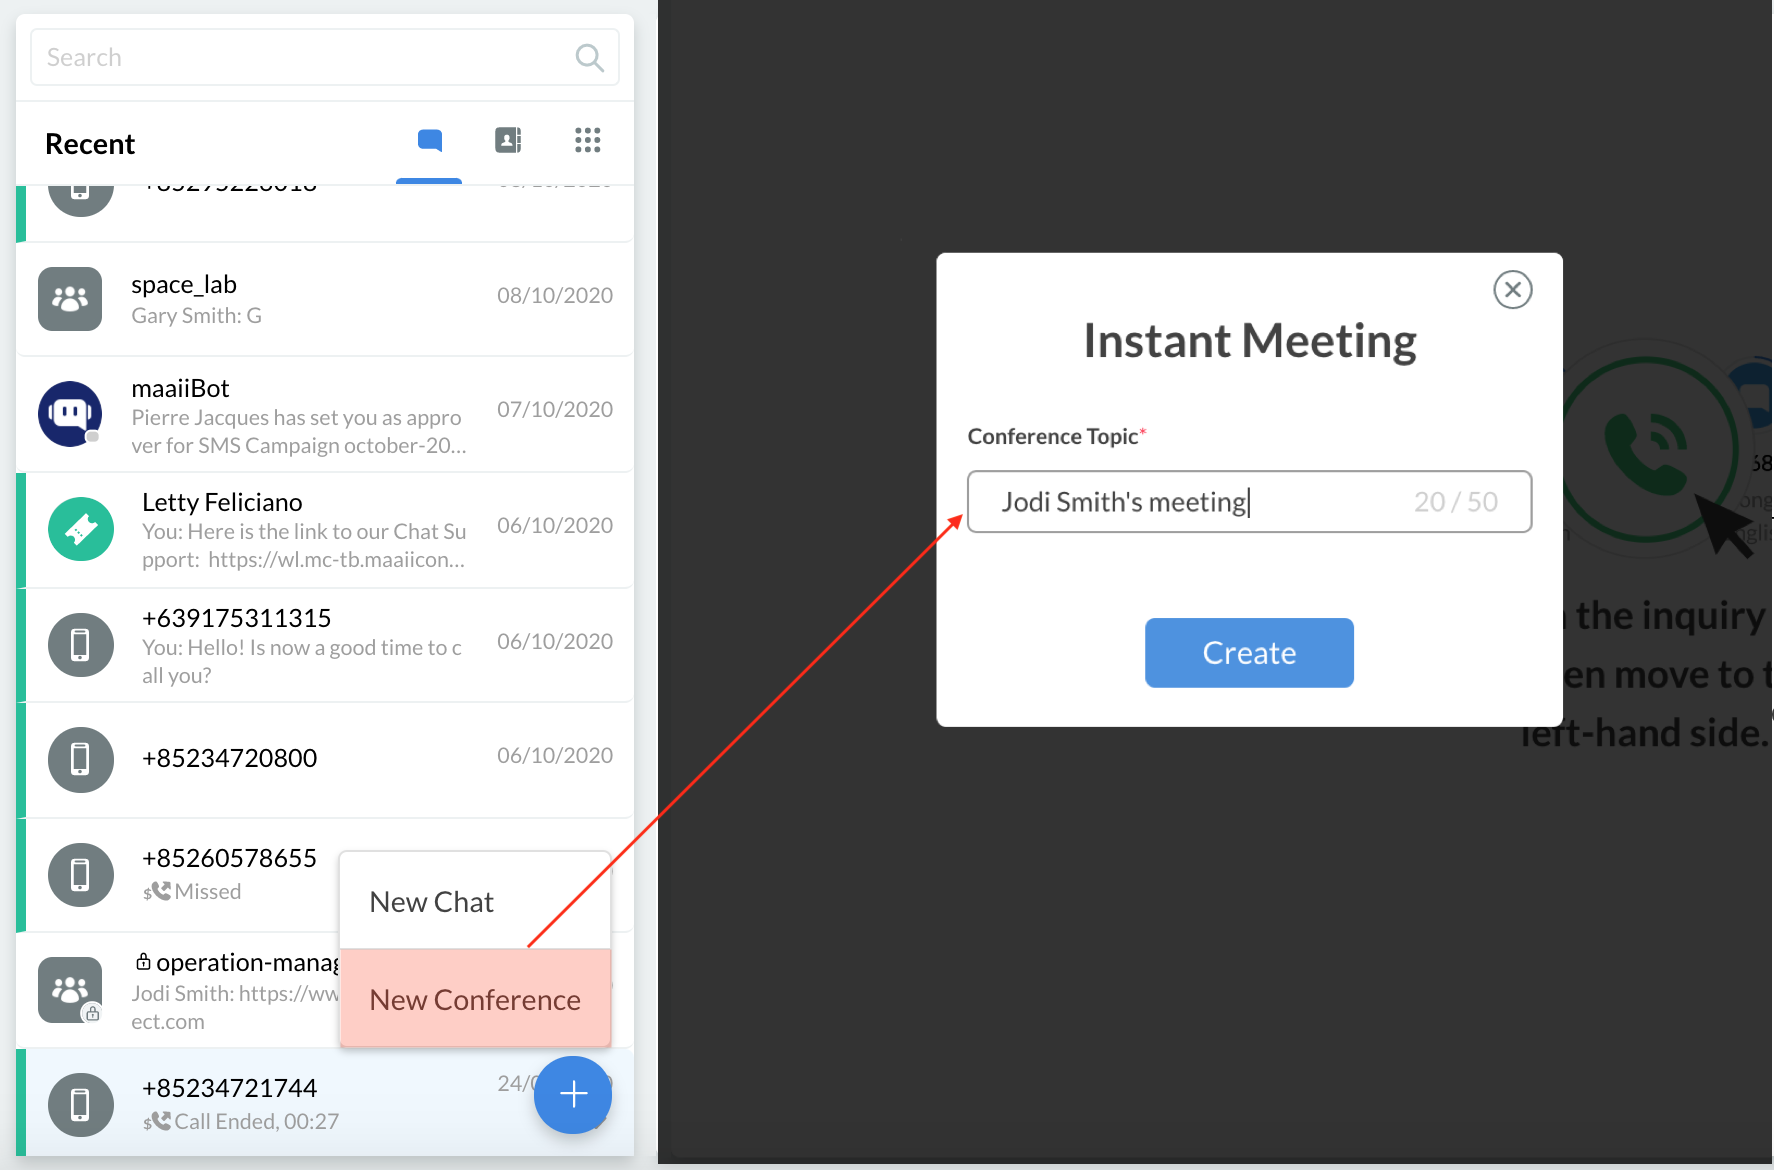Click the Create button

(1249, 653)
